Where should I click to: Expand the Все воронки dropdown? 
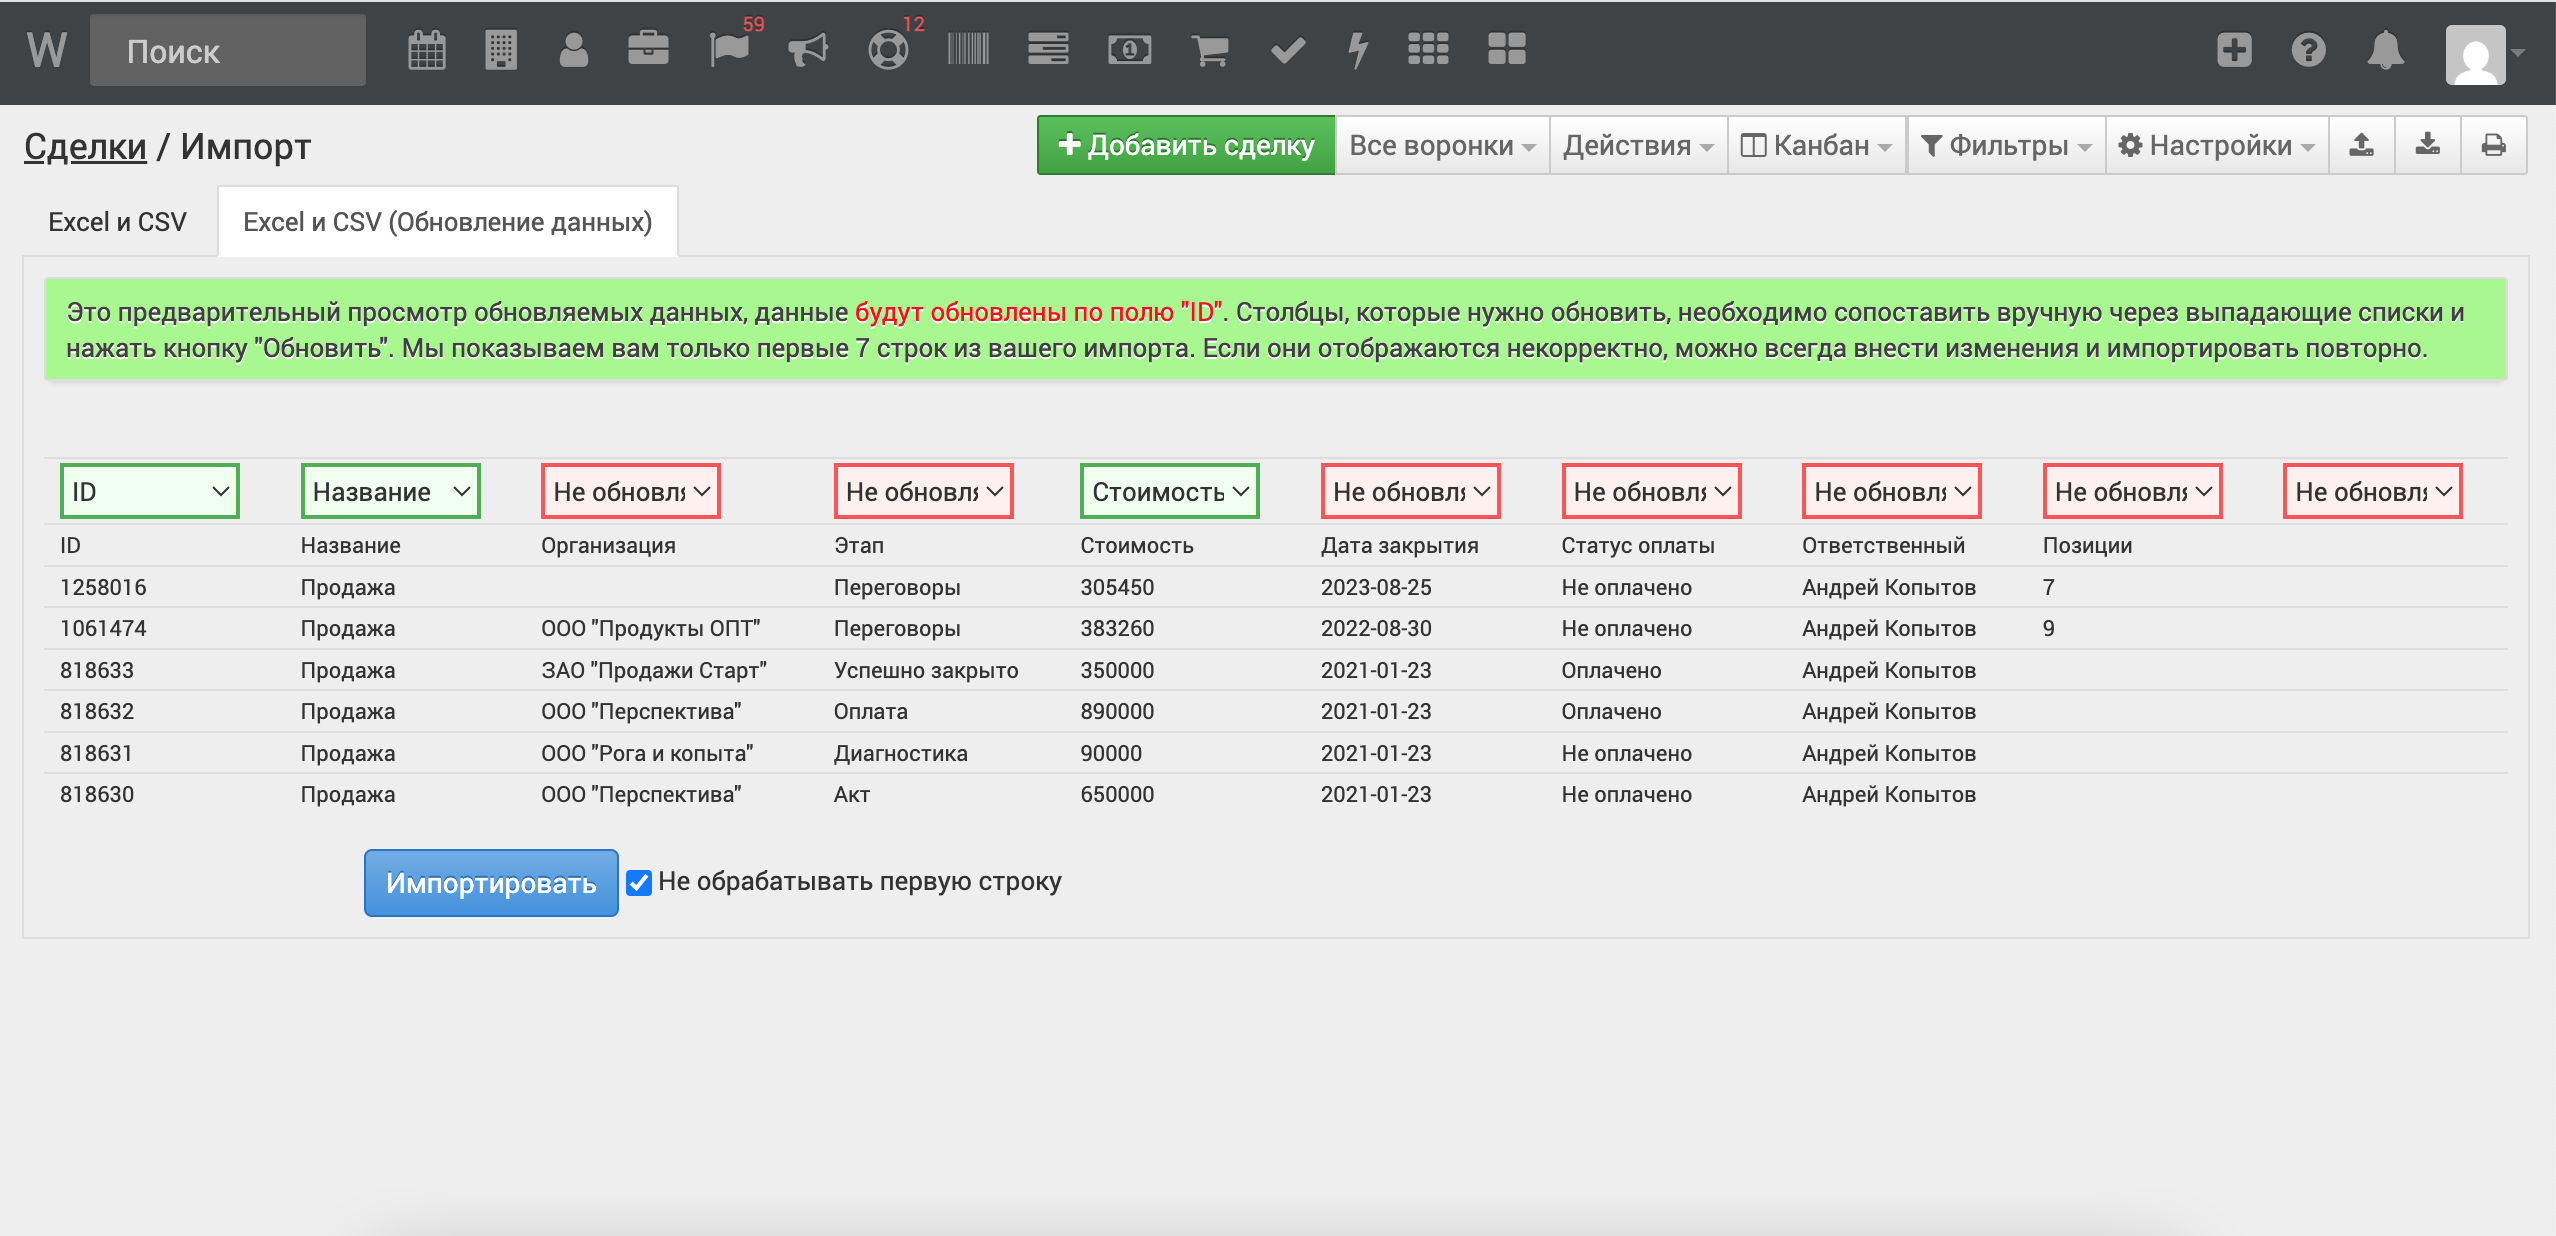1441,146
